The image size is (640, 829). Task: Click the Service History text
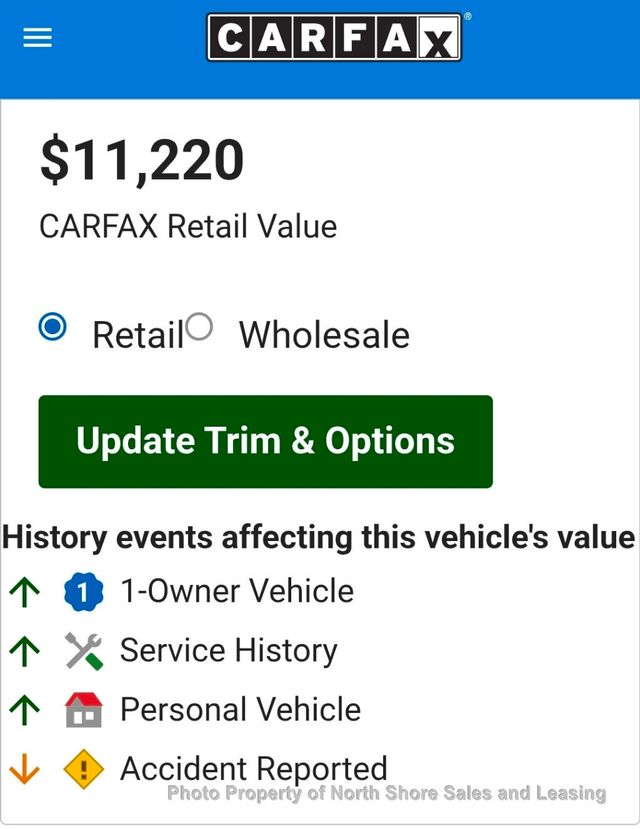[229, 651]
